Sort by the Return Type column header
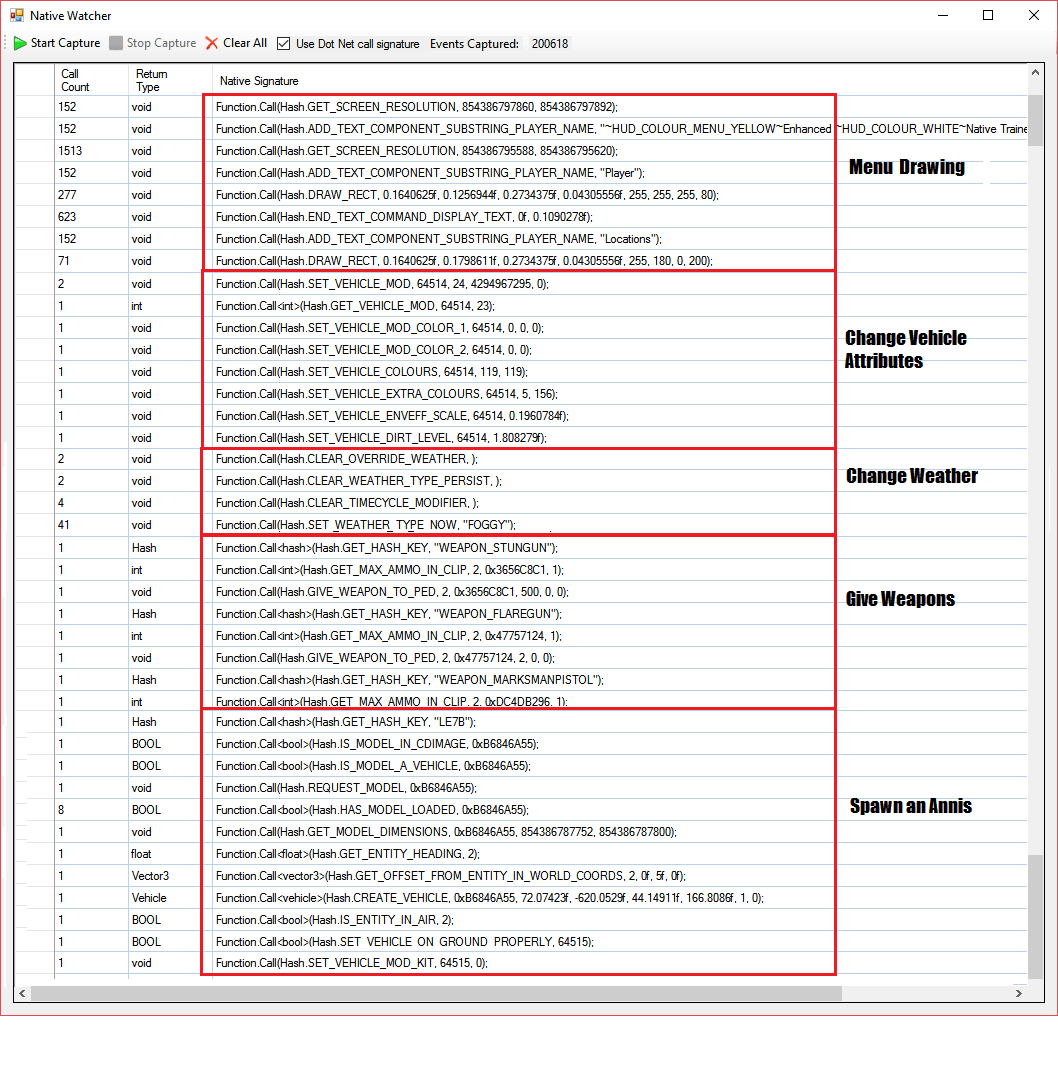1058x1084 pixels. pyautogui.click(x=151, y=80)
